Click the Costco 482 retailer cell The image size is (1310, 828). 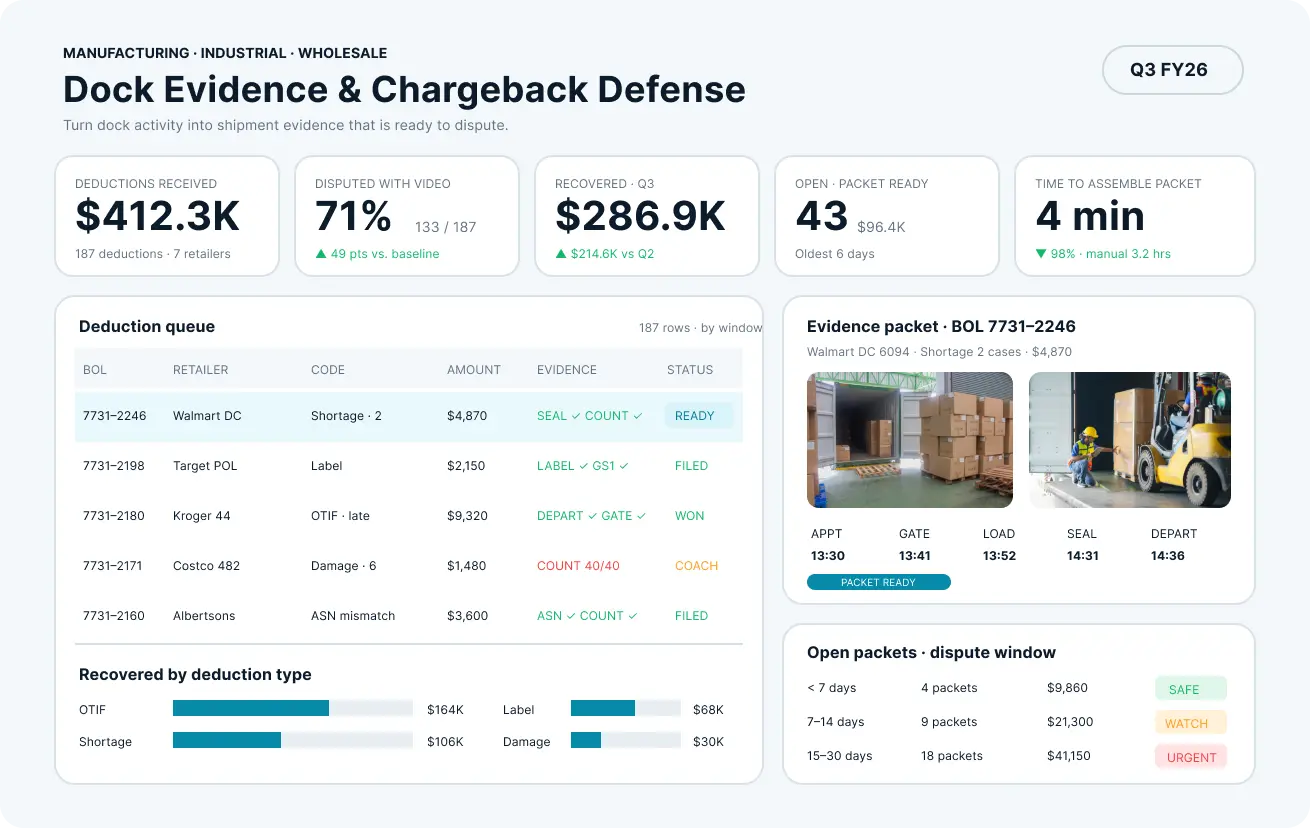pyautogui.click(x=206, y=566)
